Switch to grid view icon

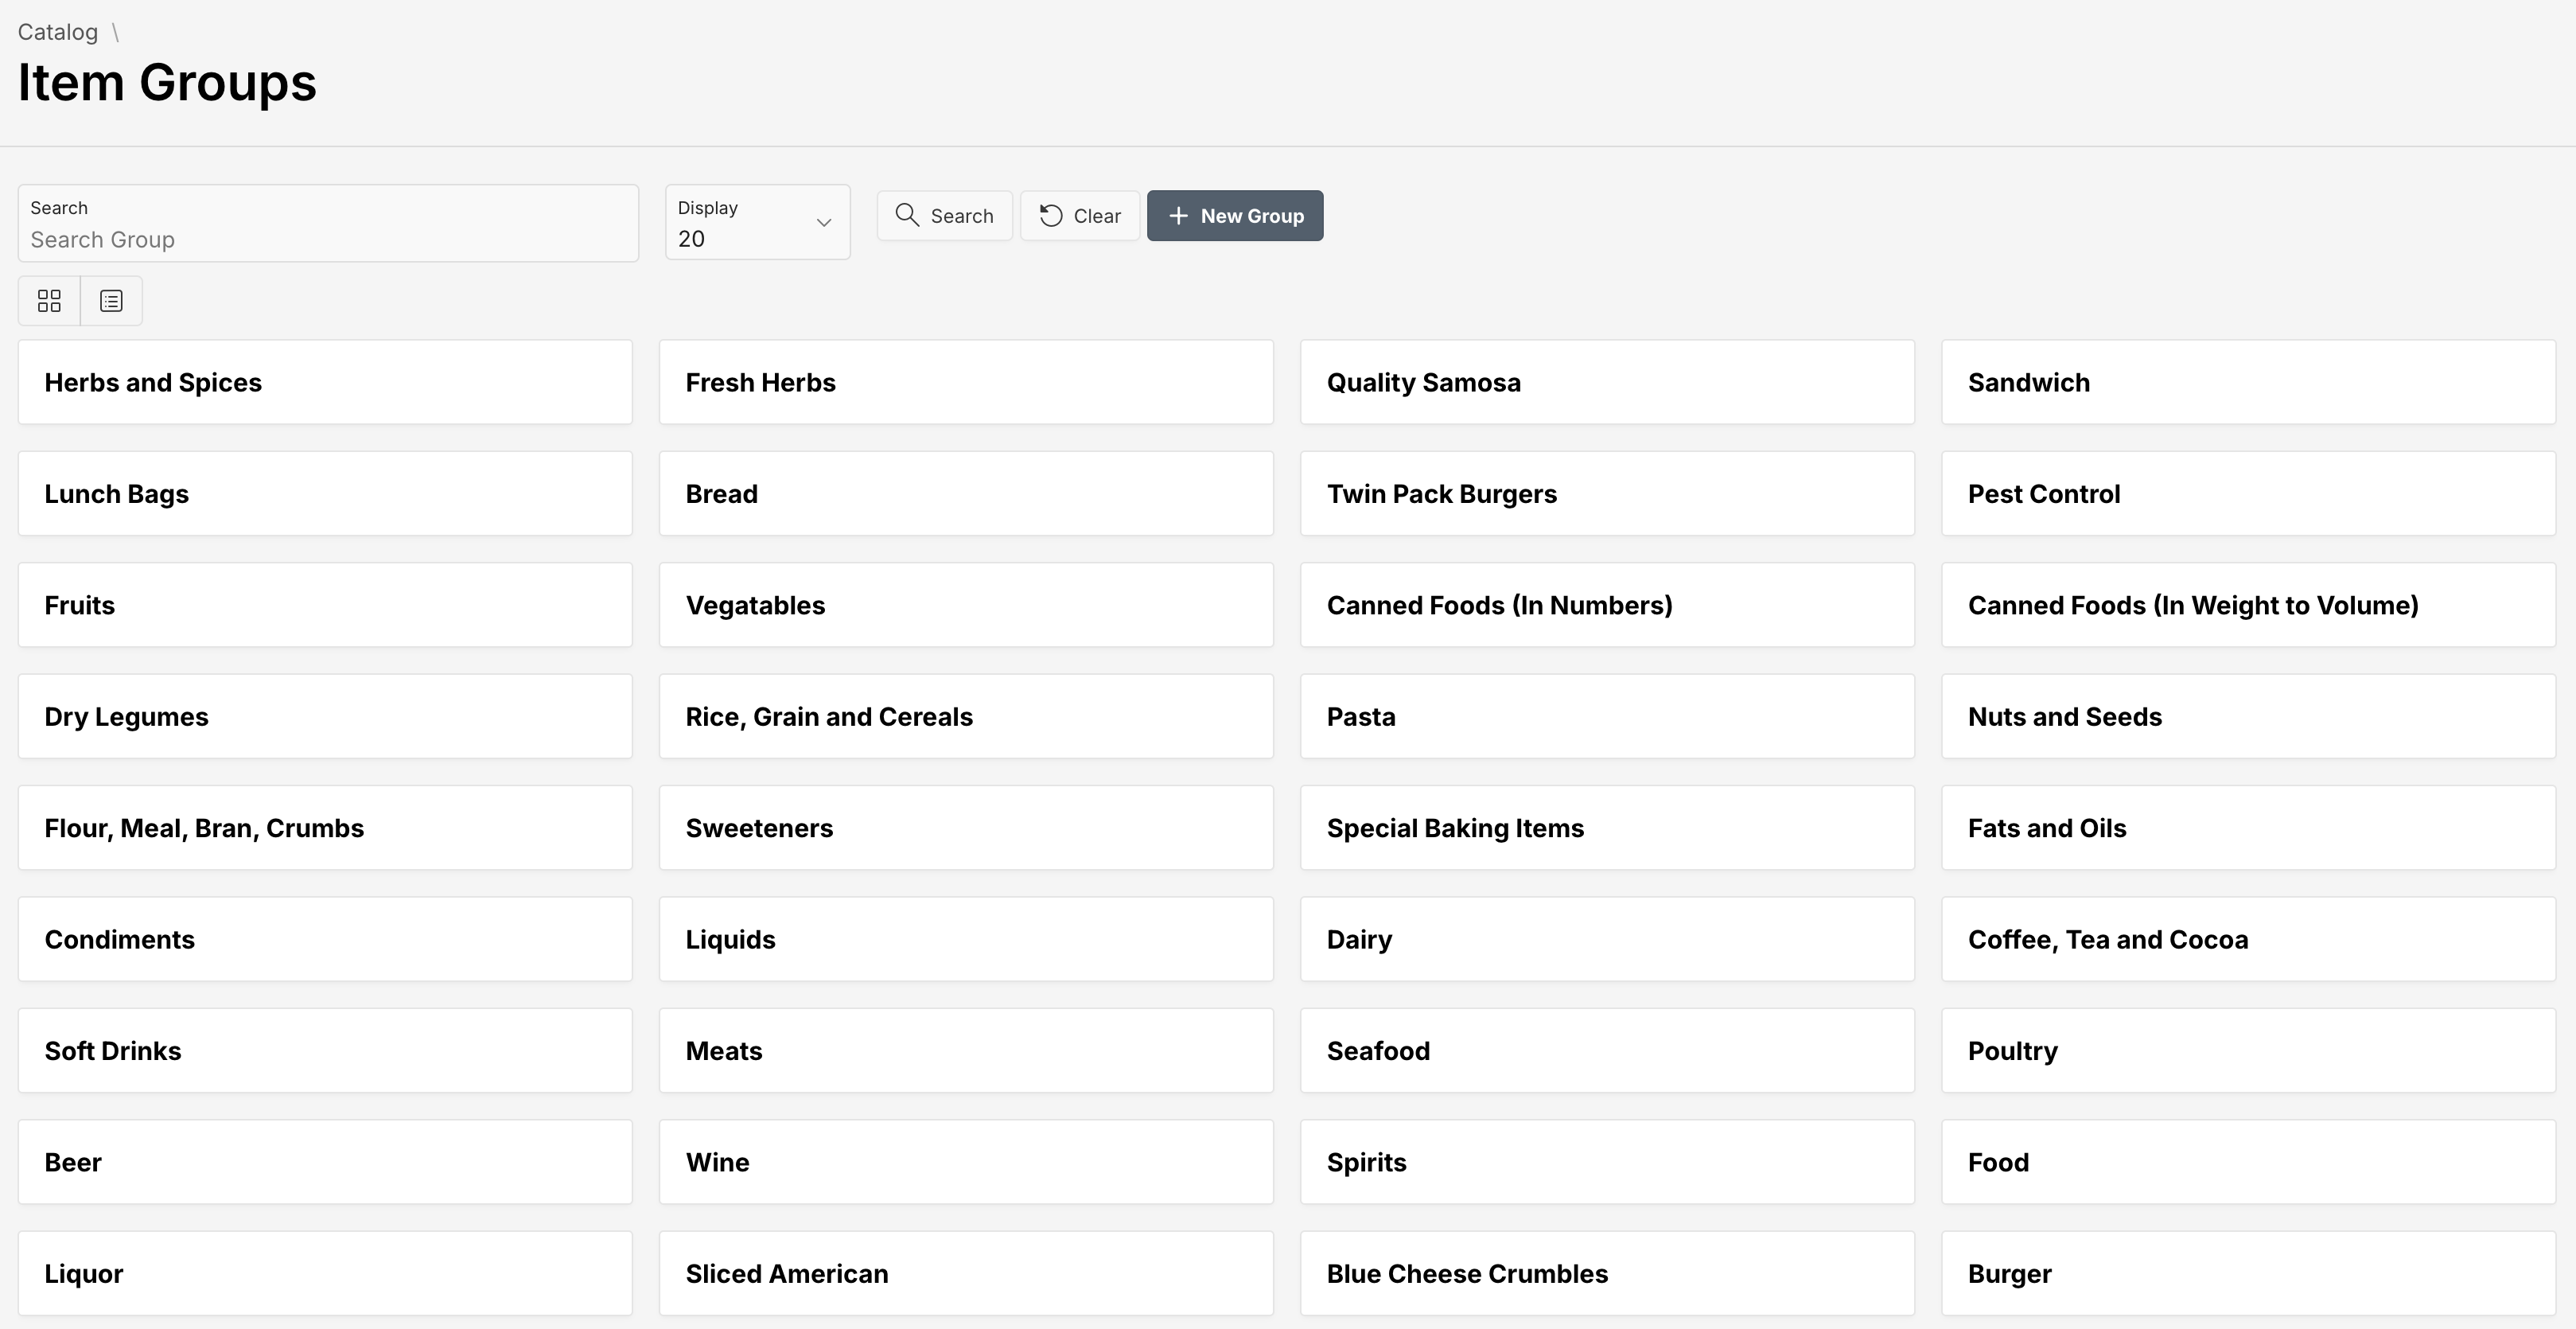click(49, 301)
